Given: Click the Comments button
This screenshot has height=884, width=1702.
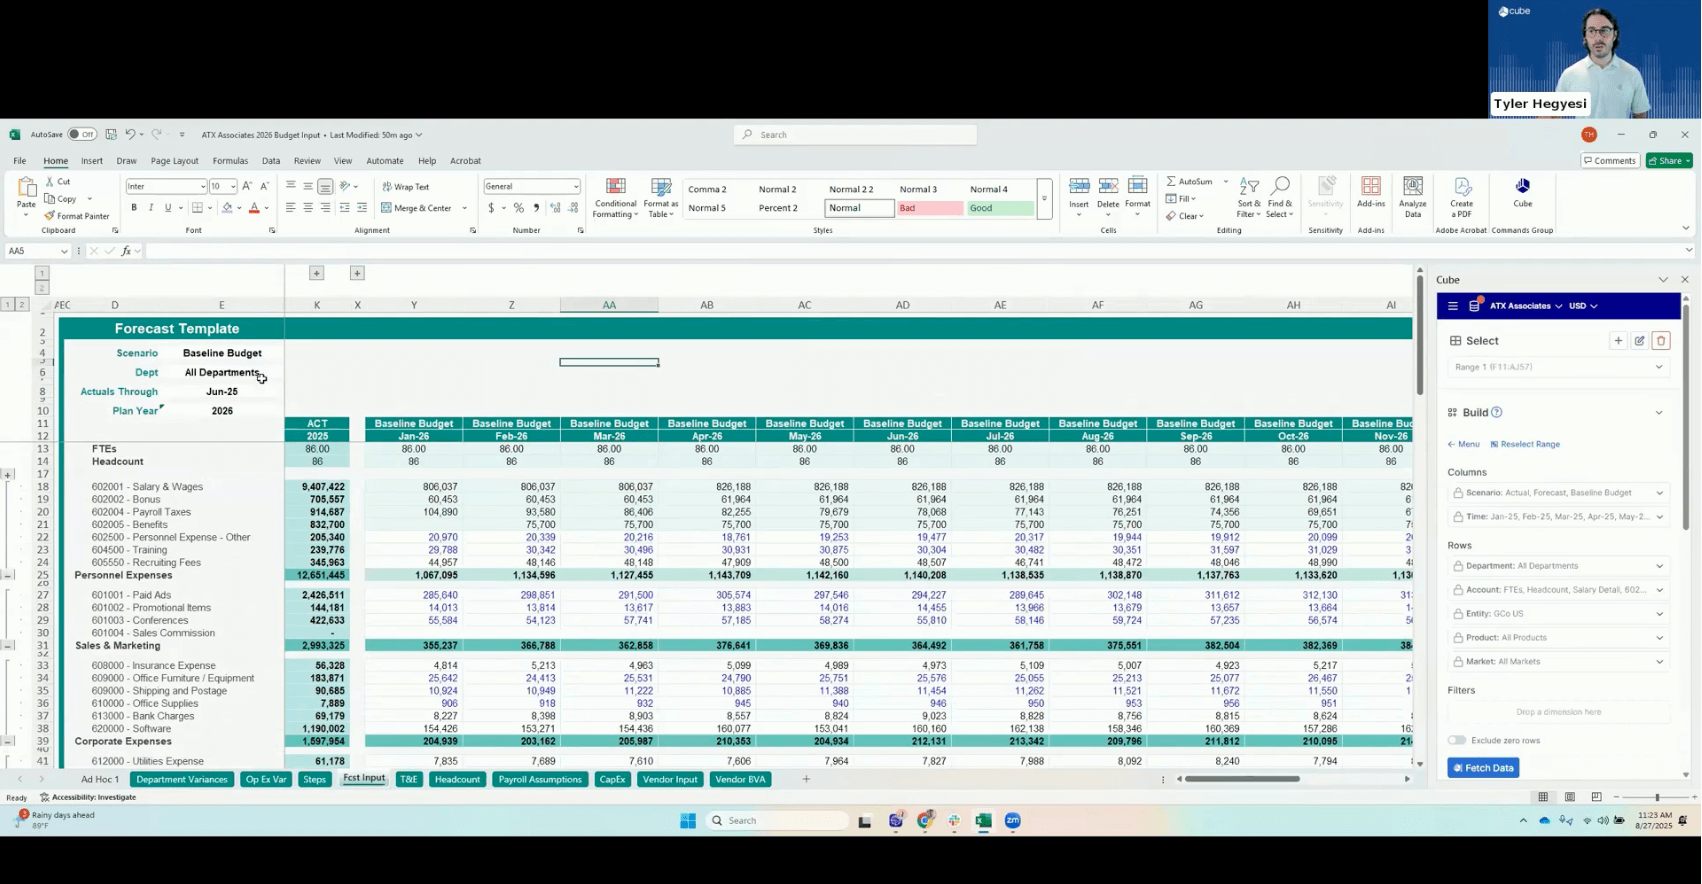Looking at the screenshot, I should pos(1610,161).
